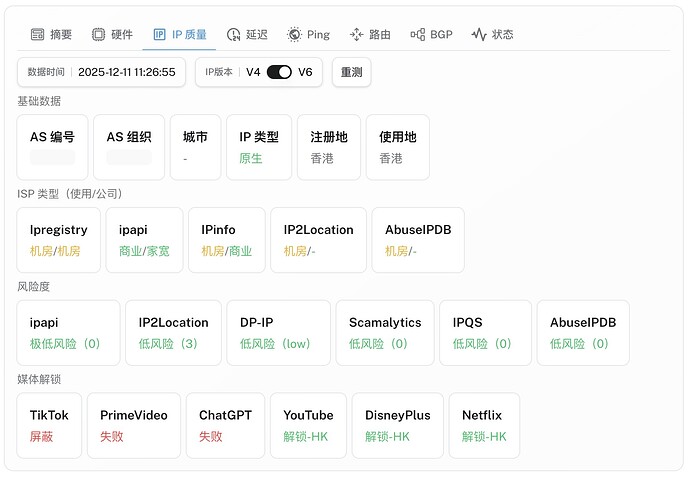This screenshot has width=690, height=478.
Task: Click DP-IP risk 低风险 (low)
Action: coord(275,344)
